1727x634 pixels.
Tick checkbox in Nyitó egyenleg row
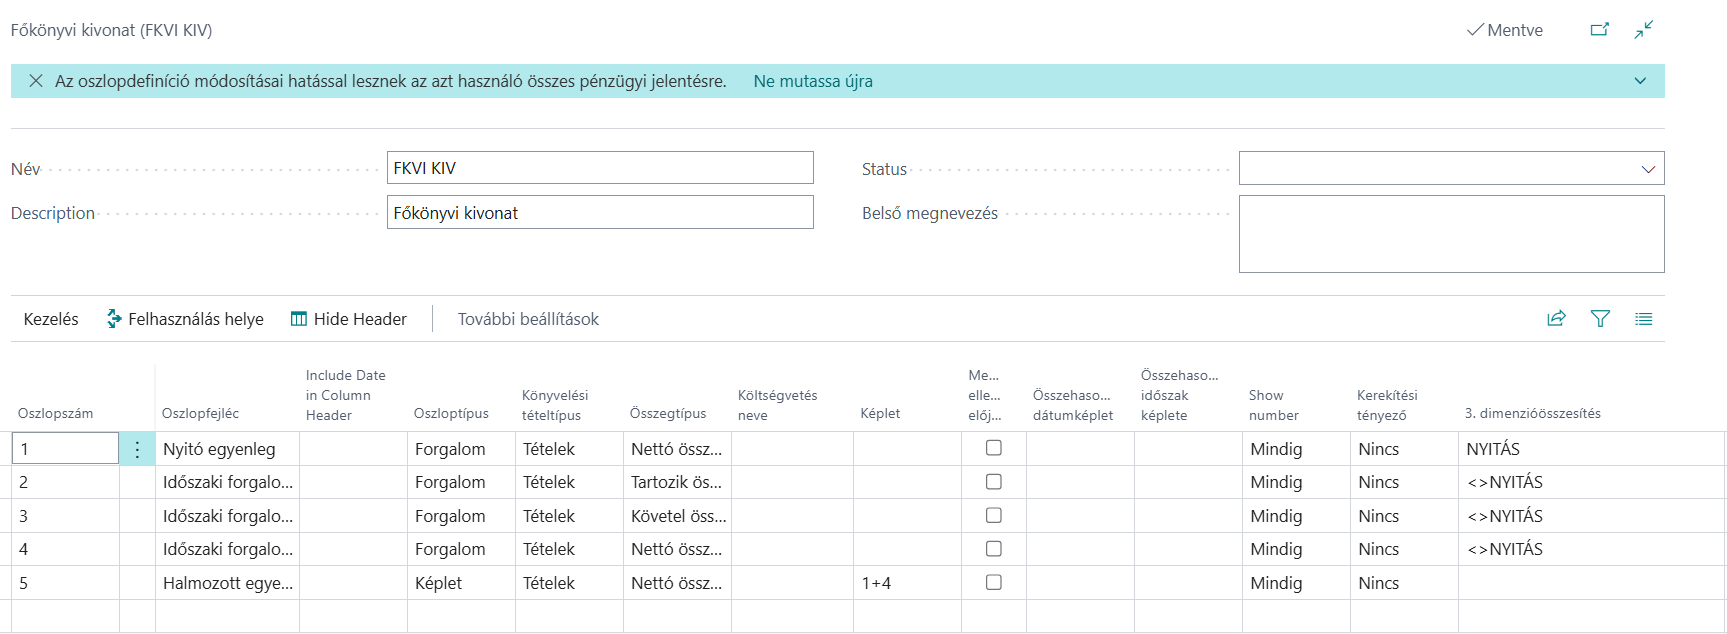[993, 448]
